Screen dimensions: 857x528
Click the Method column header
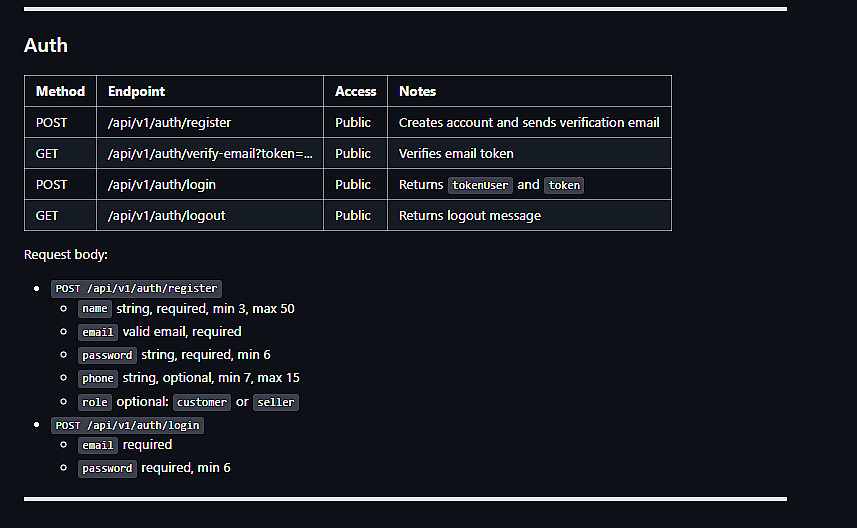(60, 91)
